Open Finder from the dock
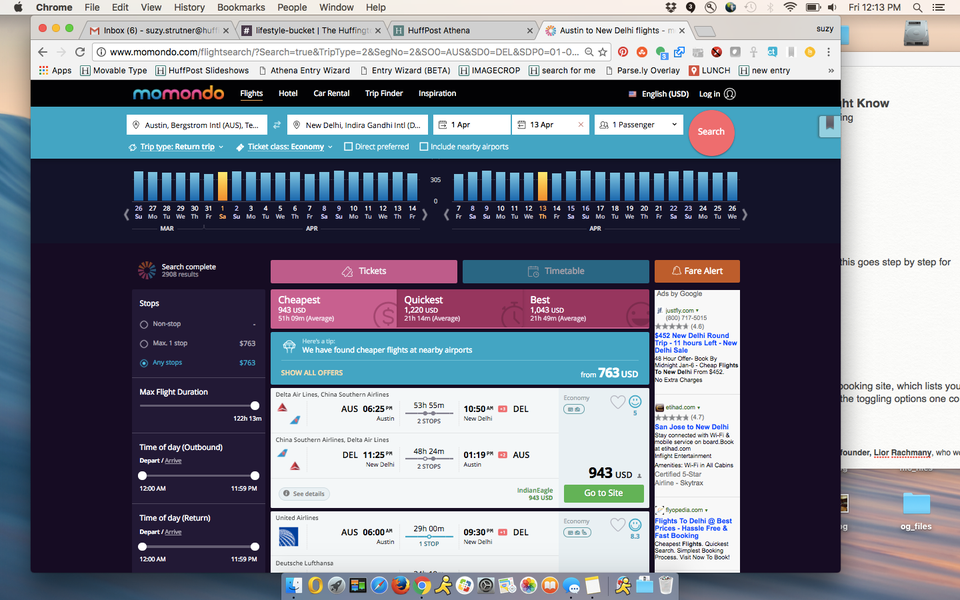The image size is (960, 600). [x=294, y=585]
